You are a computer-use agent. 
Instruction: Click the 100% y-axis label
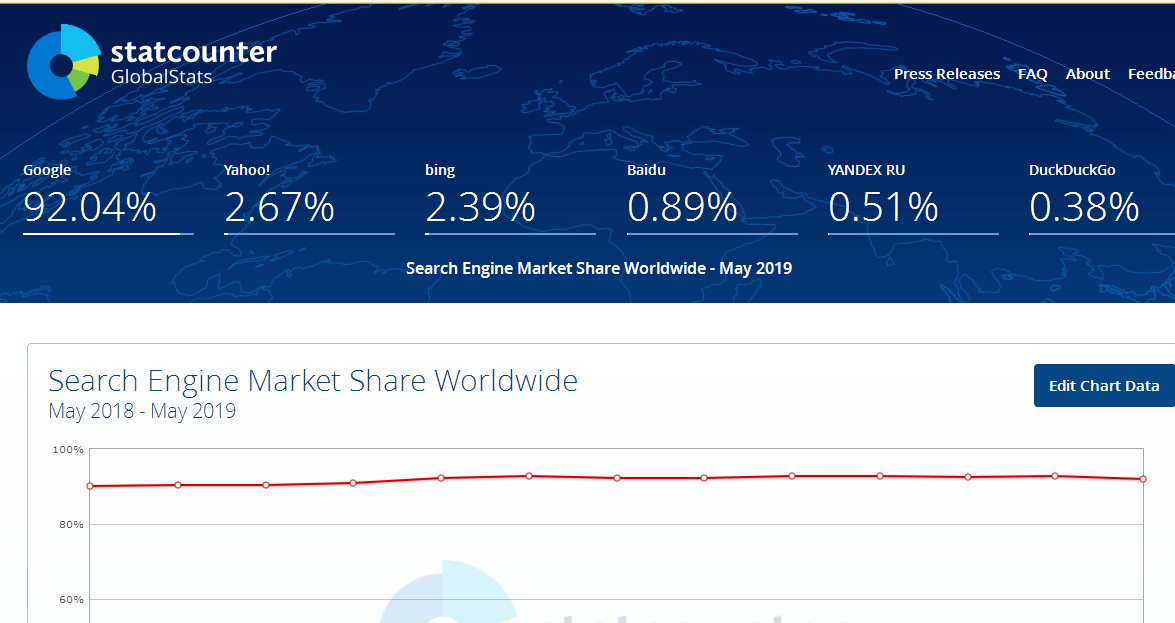(x=68, y=450)
